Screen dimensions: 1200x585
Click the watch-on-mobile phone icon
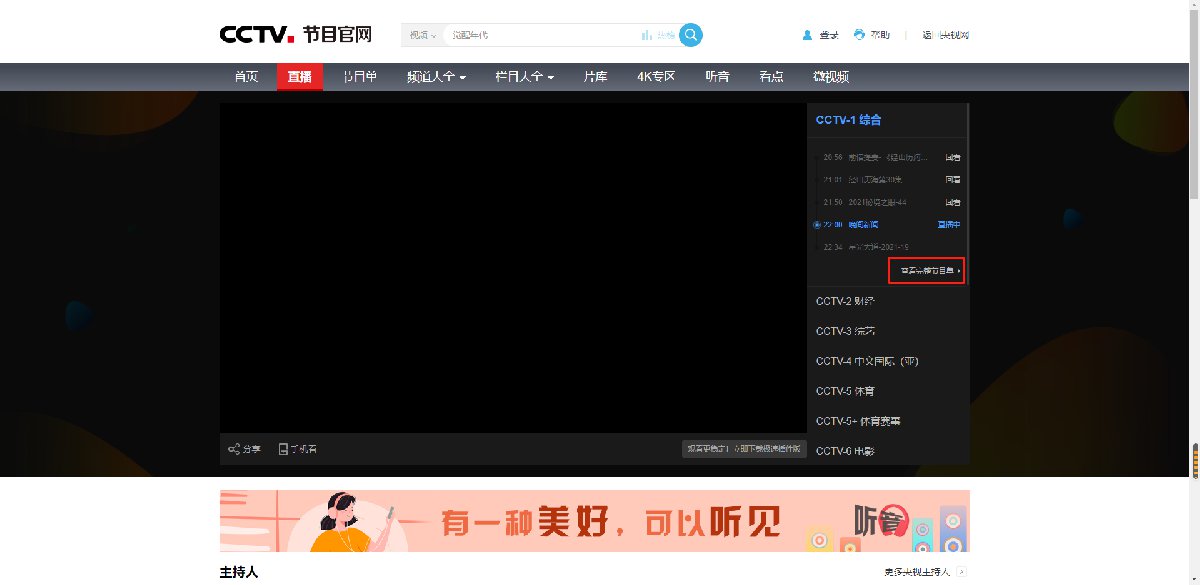tap(283, 449)
